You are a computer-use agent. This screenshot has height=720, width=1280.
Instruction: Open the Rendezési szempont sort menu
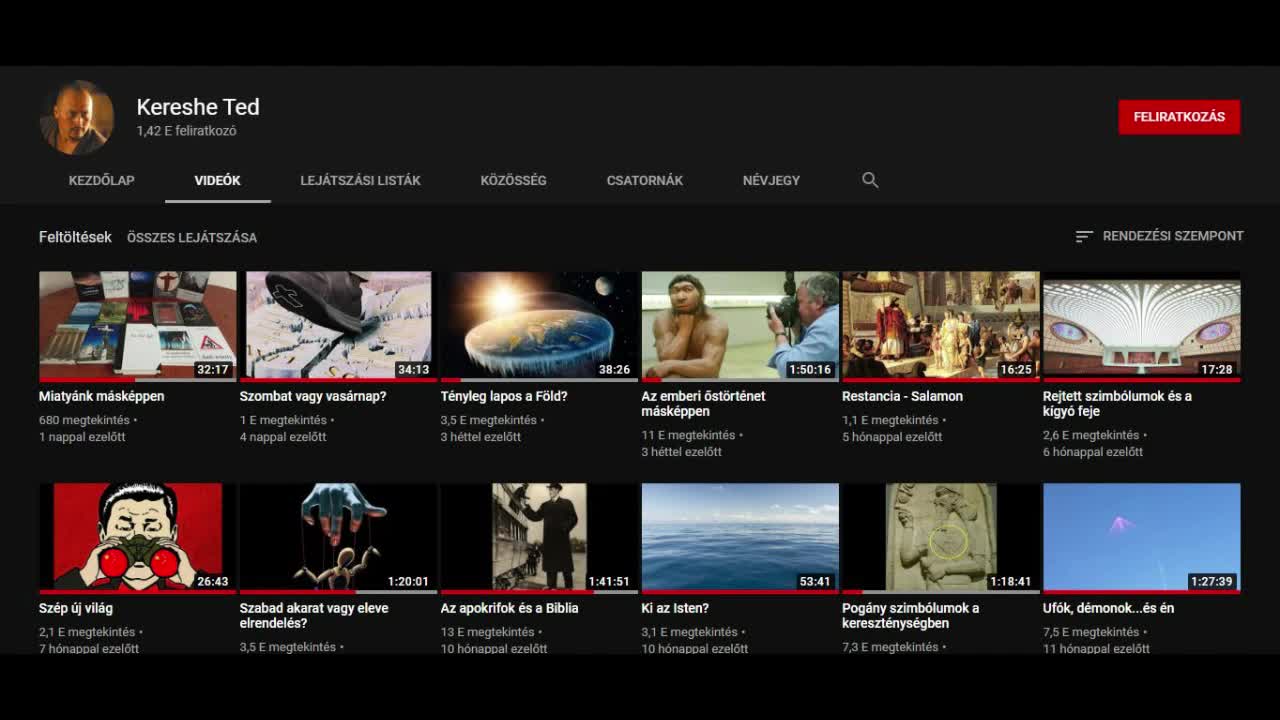(1159, 237)
